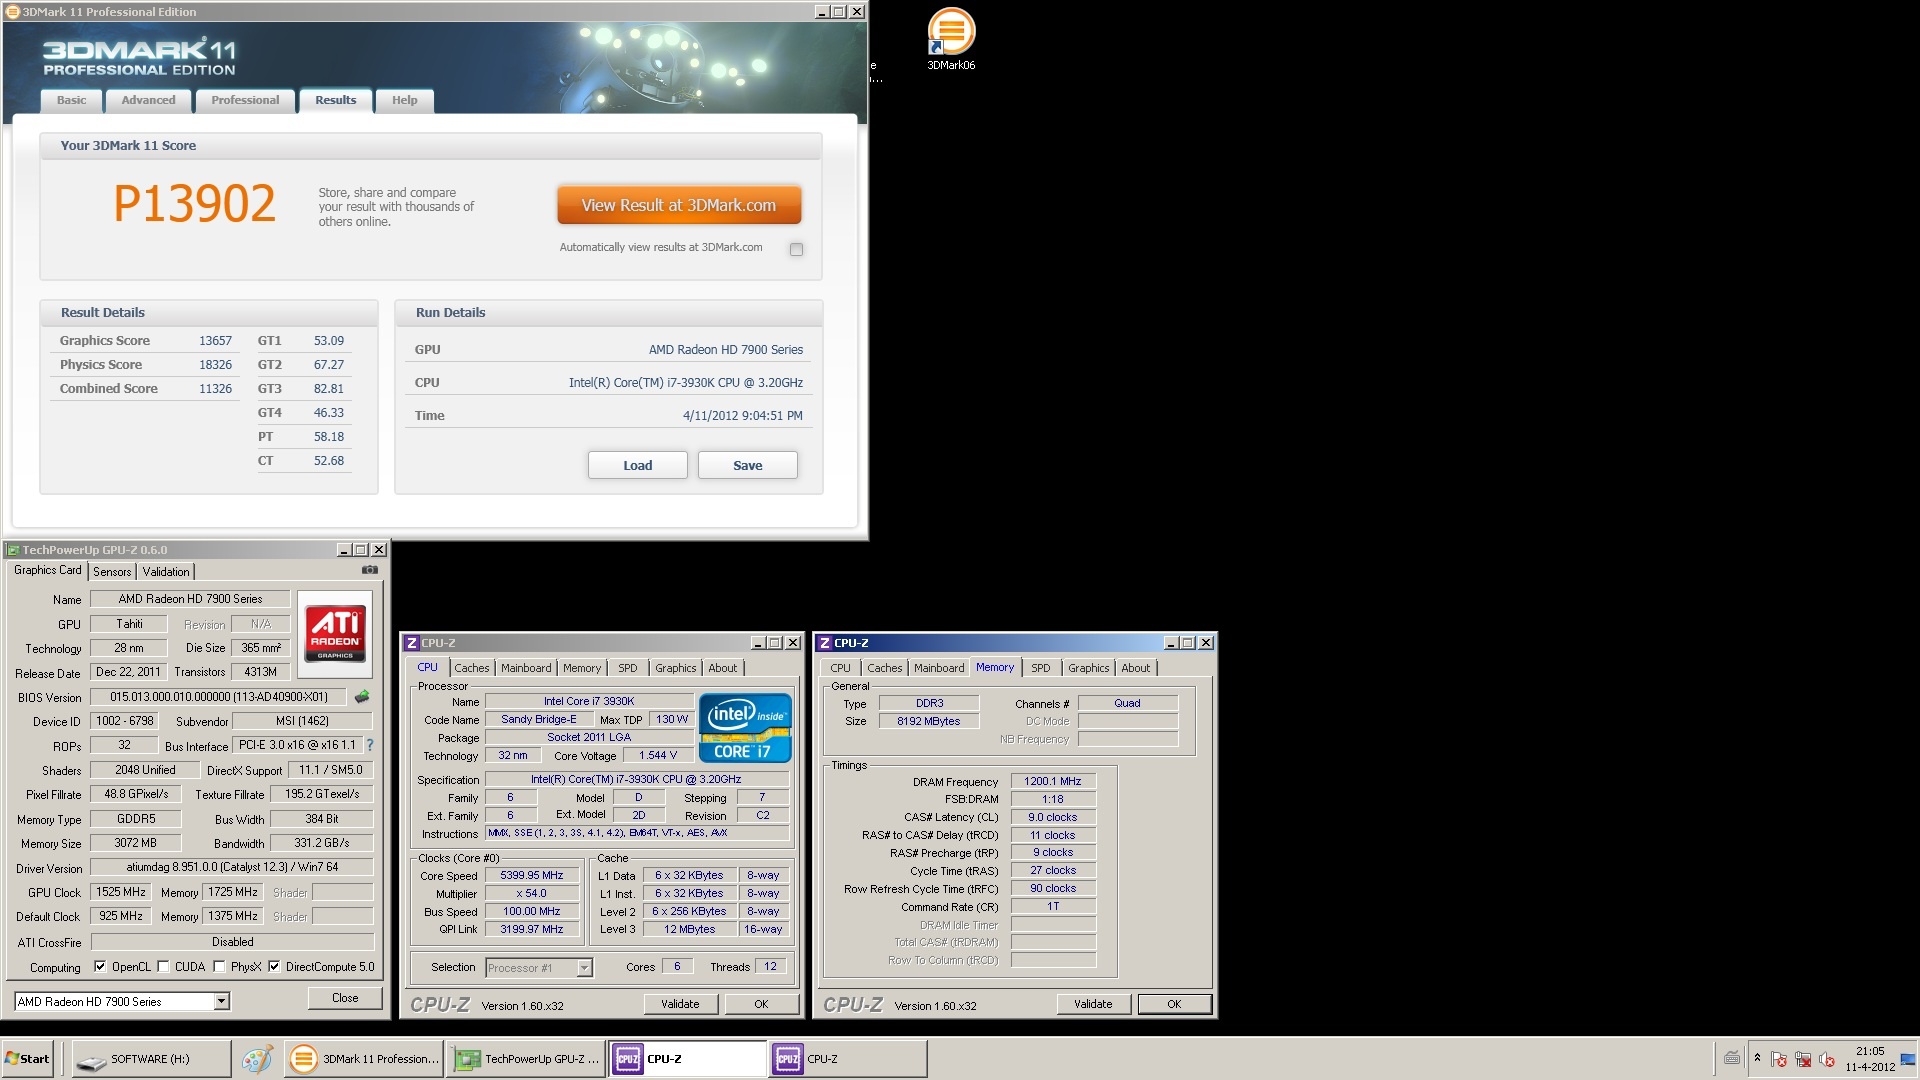Click the GPU-Z screenshot camera icon
Viewport: 1920px width, 1080px height.
(369, 570)
